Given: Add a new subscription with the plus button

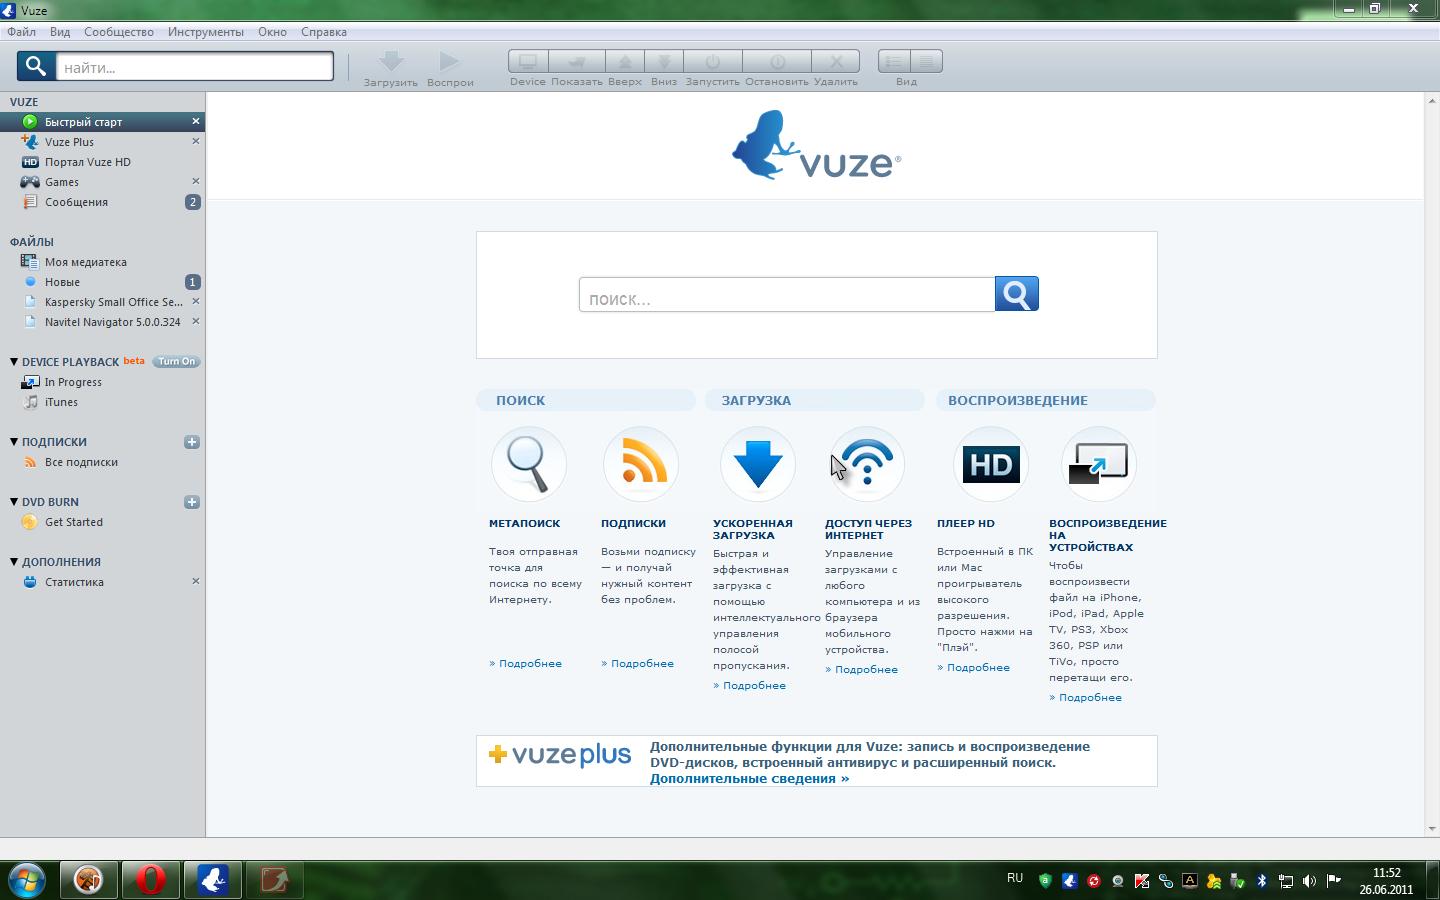Looking at the screenshot, I should tap(192, 442).
